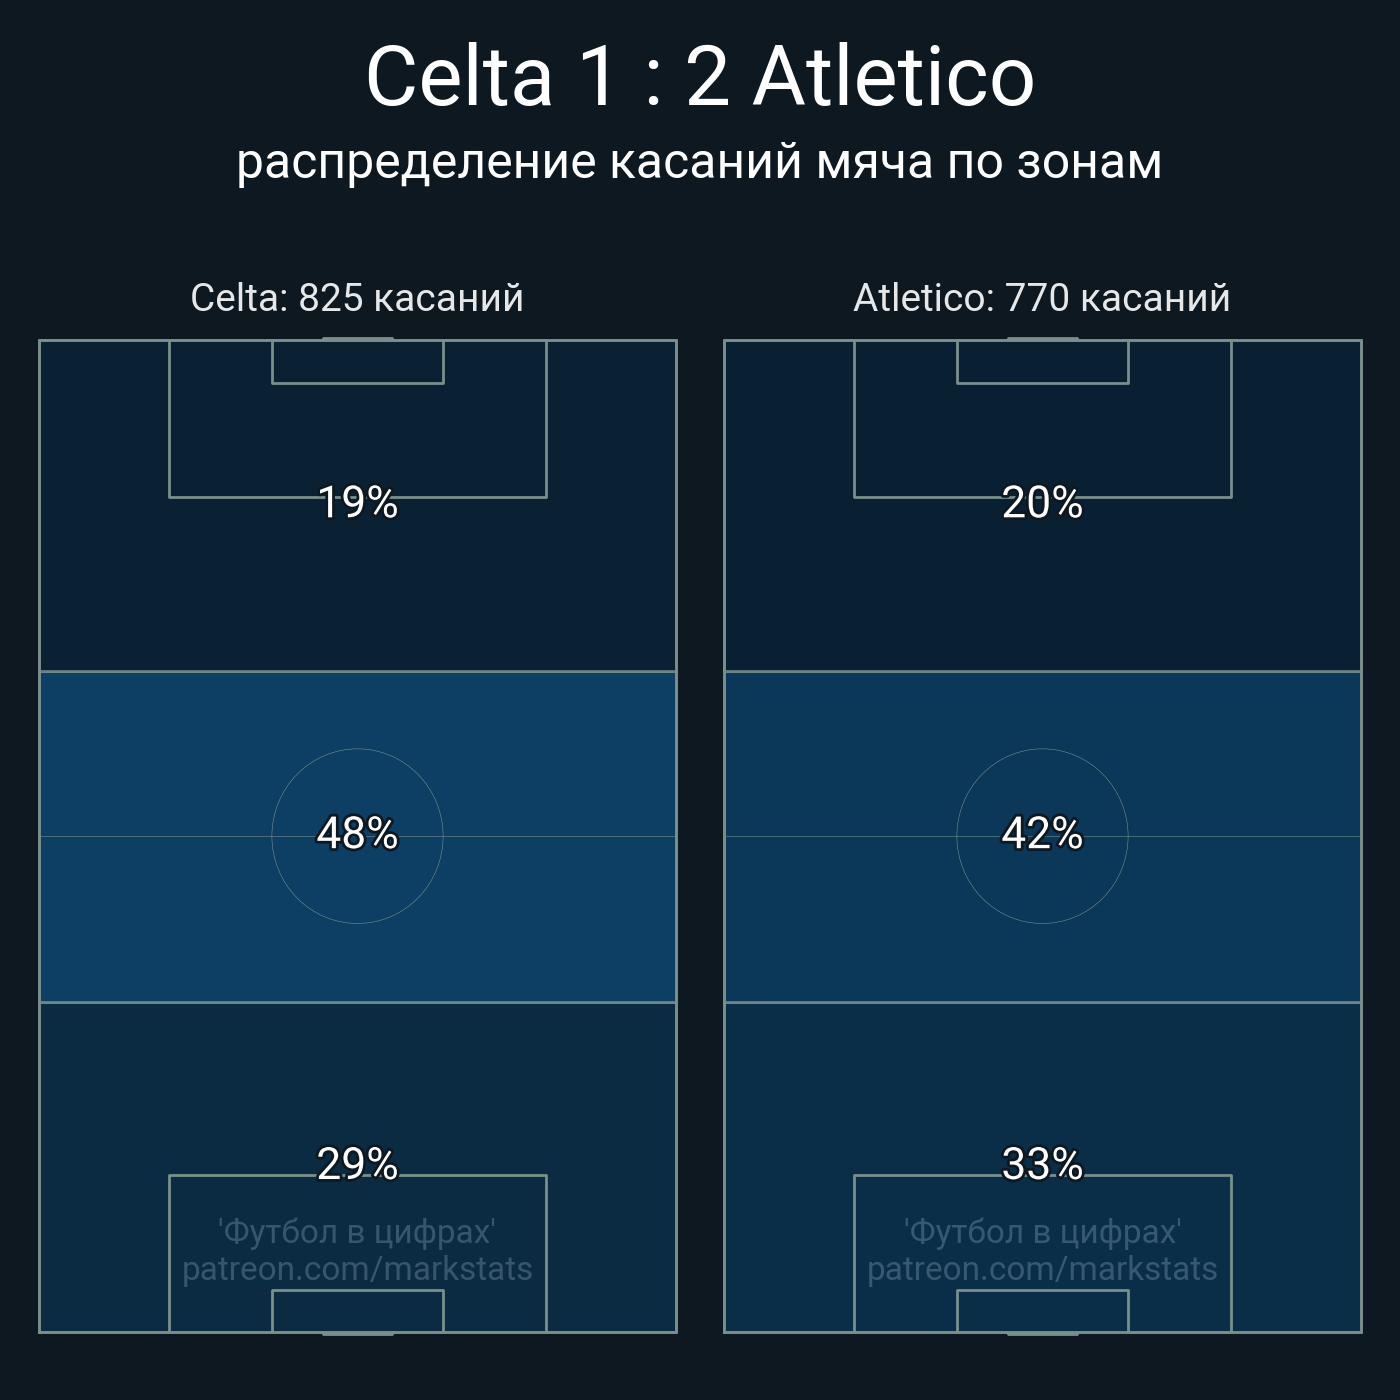The height and width of the screenshot is (1400, 1400).
Task: Select Celta's 29% defensive zone label
Action: pos(357,1164)
